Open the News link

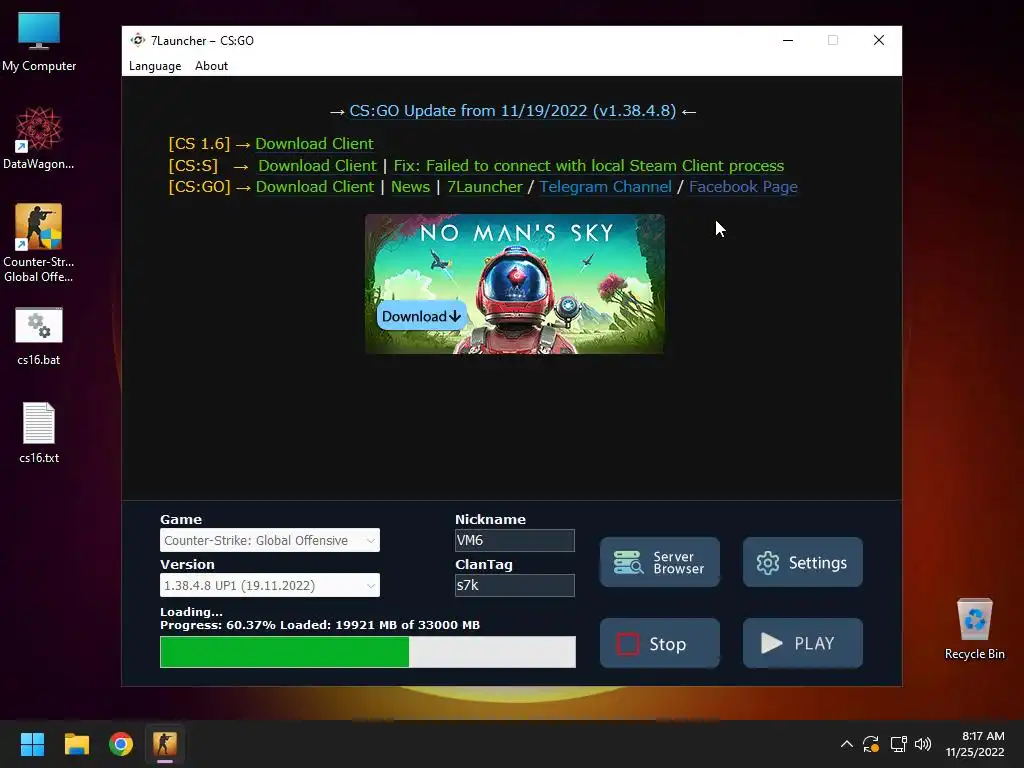click(410, 187)
